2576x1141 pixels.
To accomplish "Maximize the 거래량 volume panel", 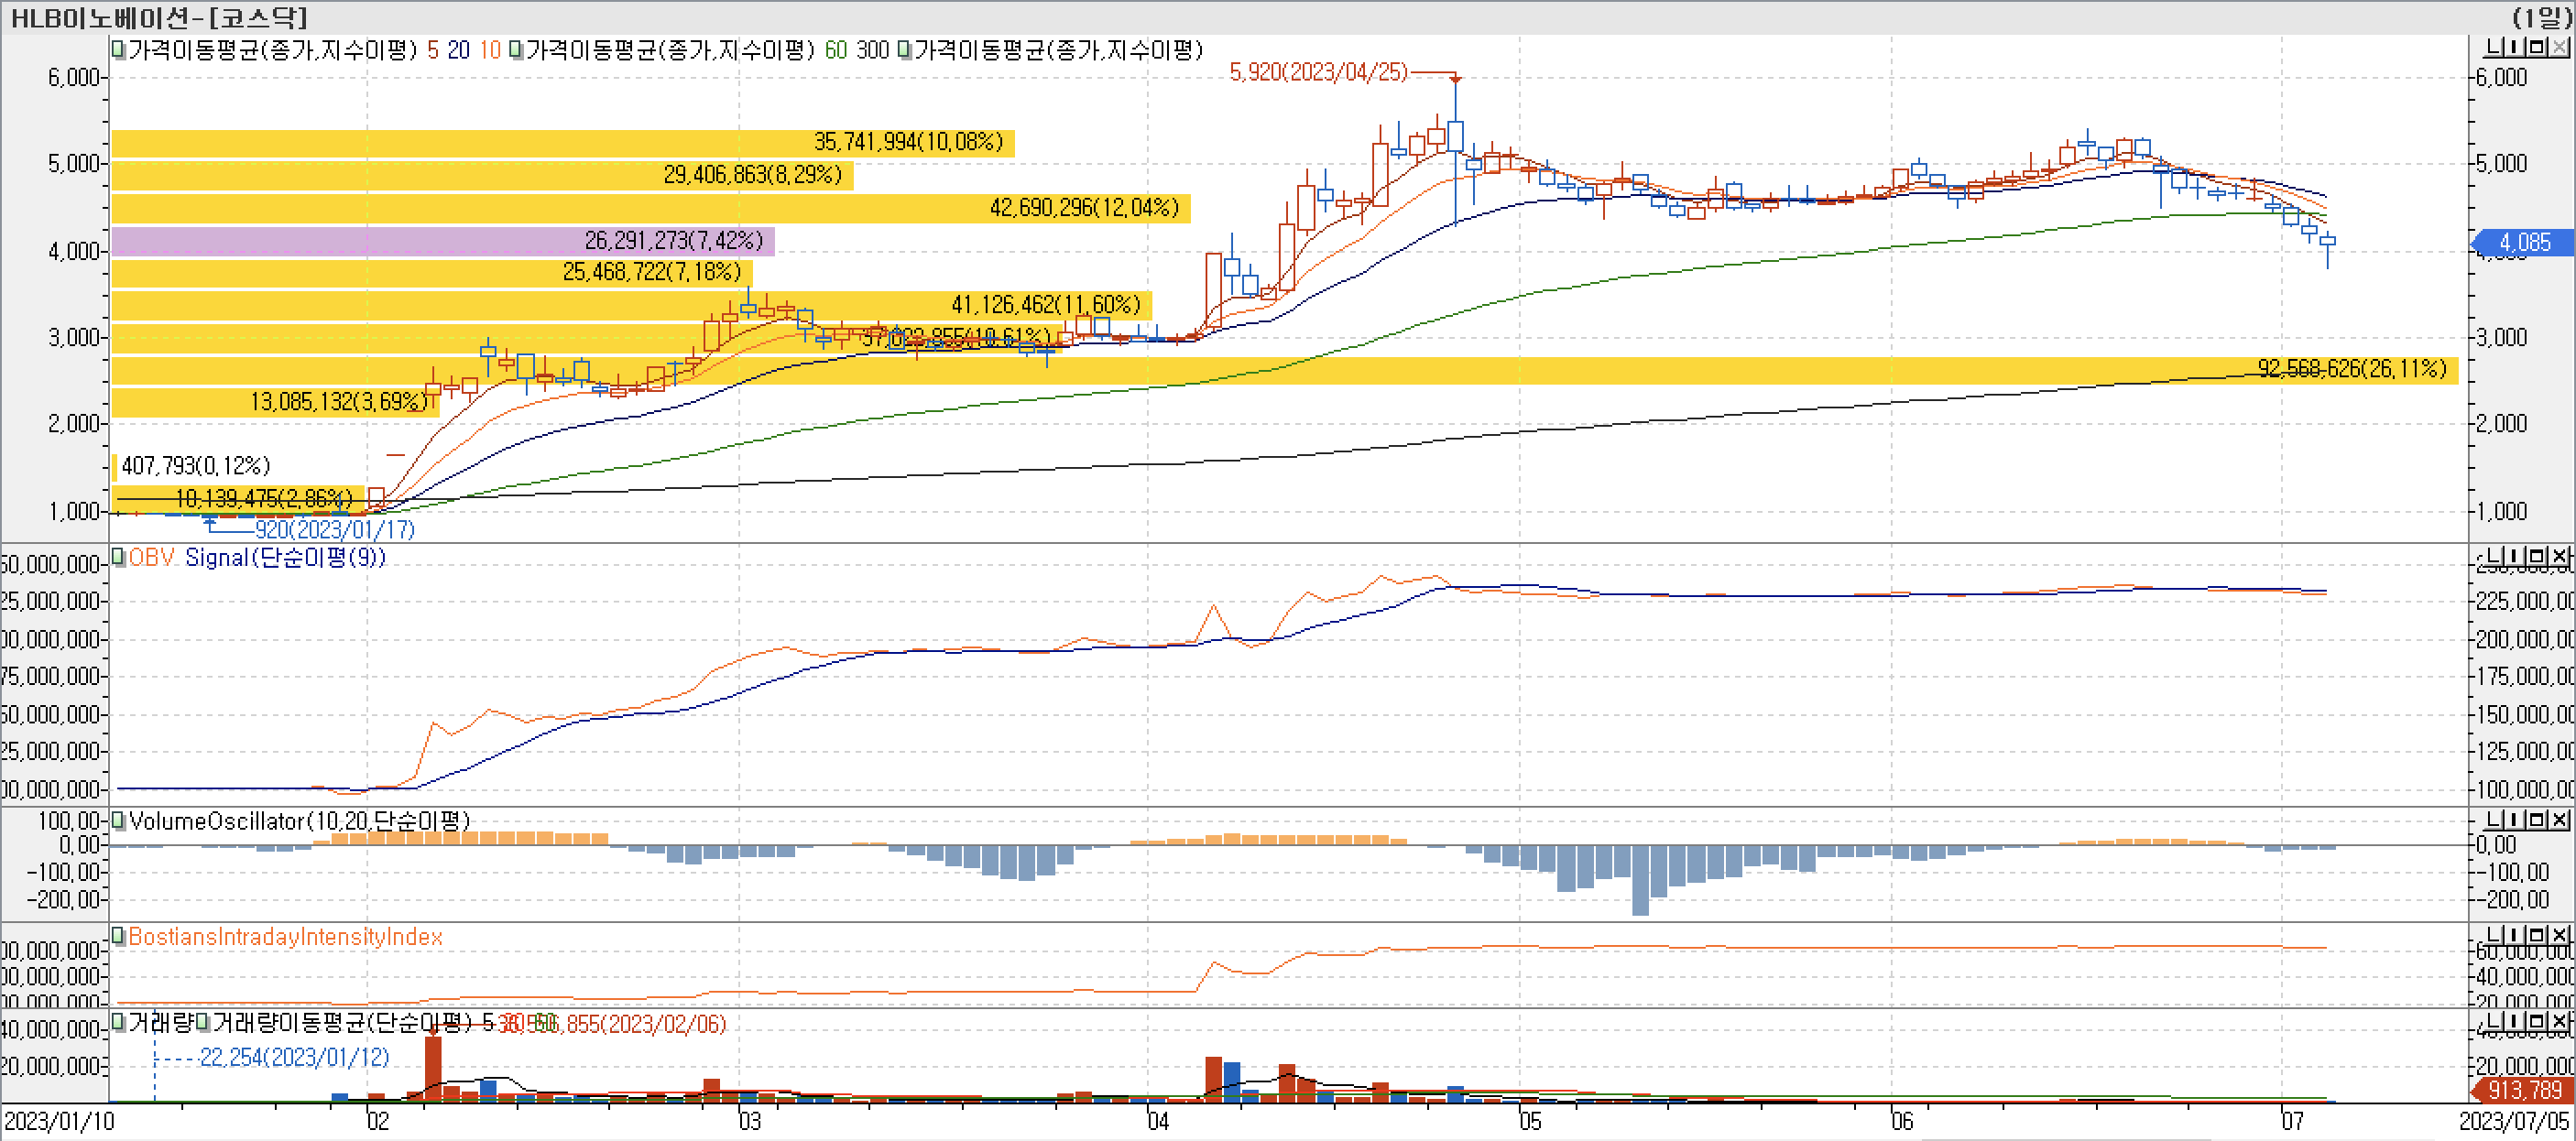I will [2536, 1021].
